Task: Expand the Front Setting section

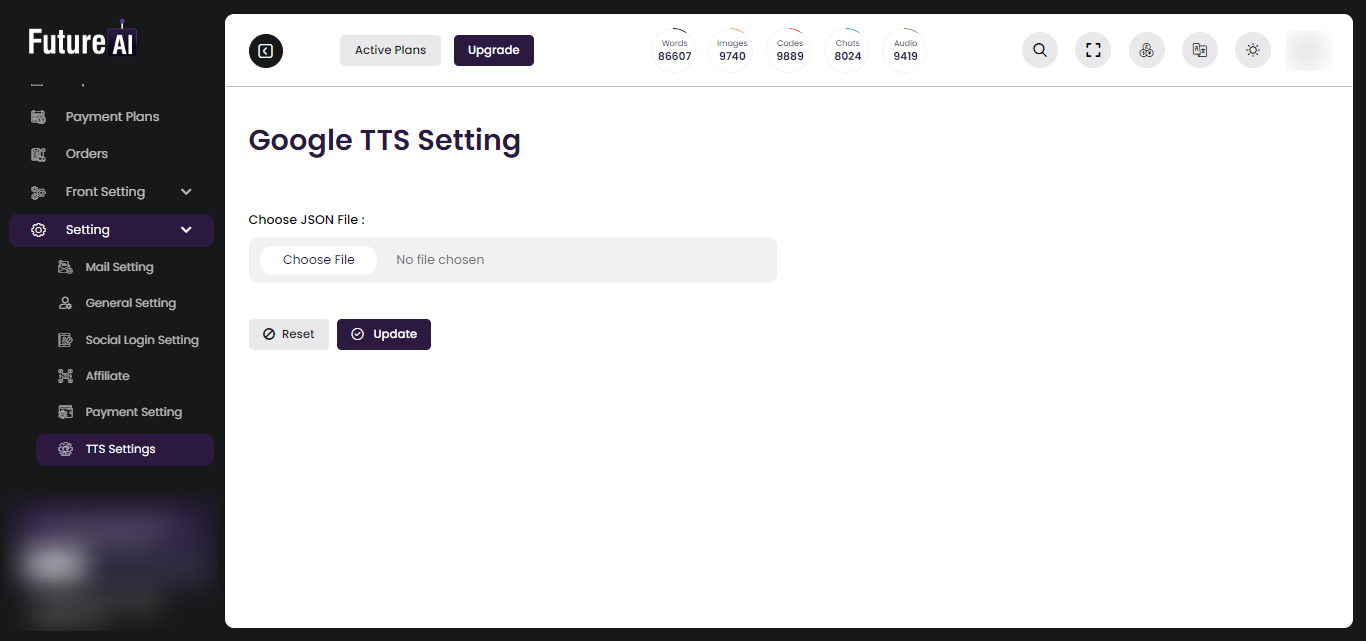Action: pyautogui.click(x=185, y=191)
